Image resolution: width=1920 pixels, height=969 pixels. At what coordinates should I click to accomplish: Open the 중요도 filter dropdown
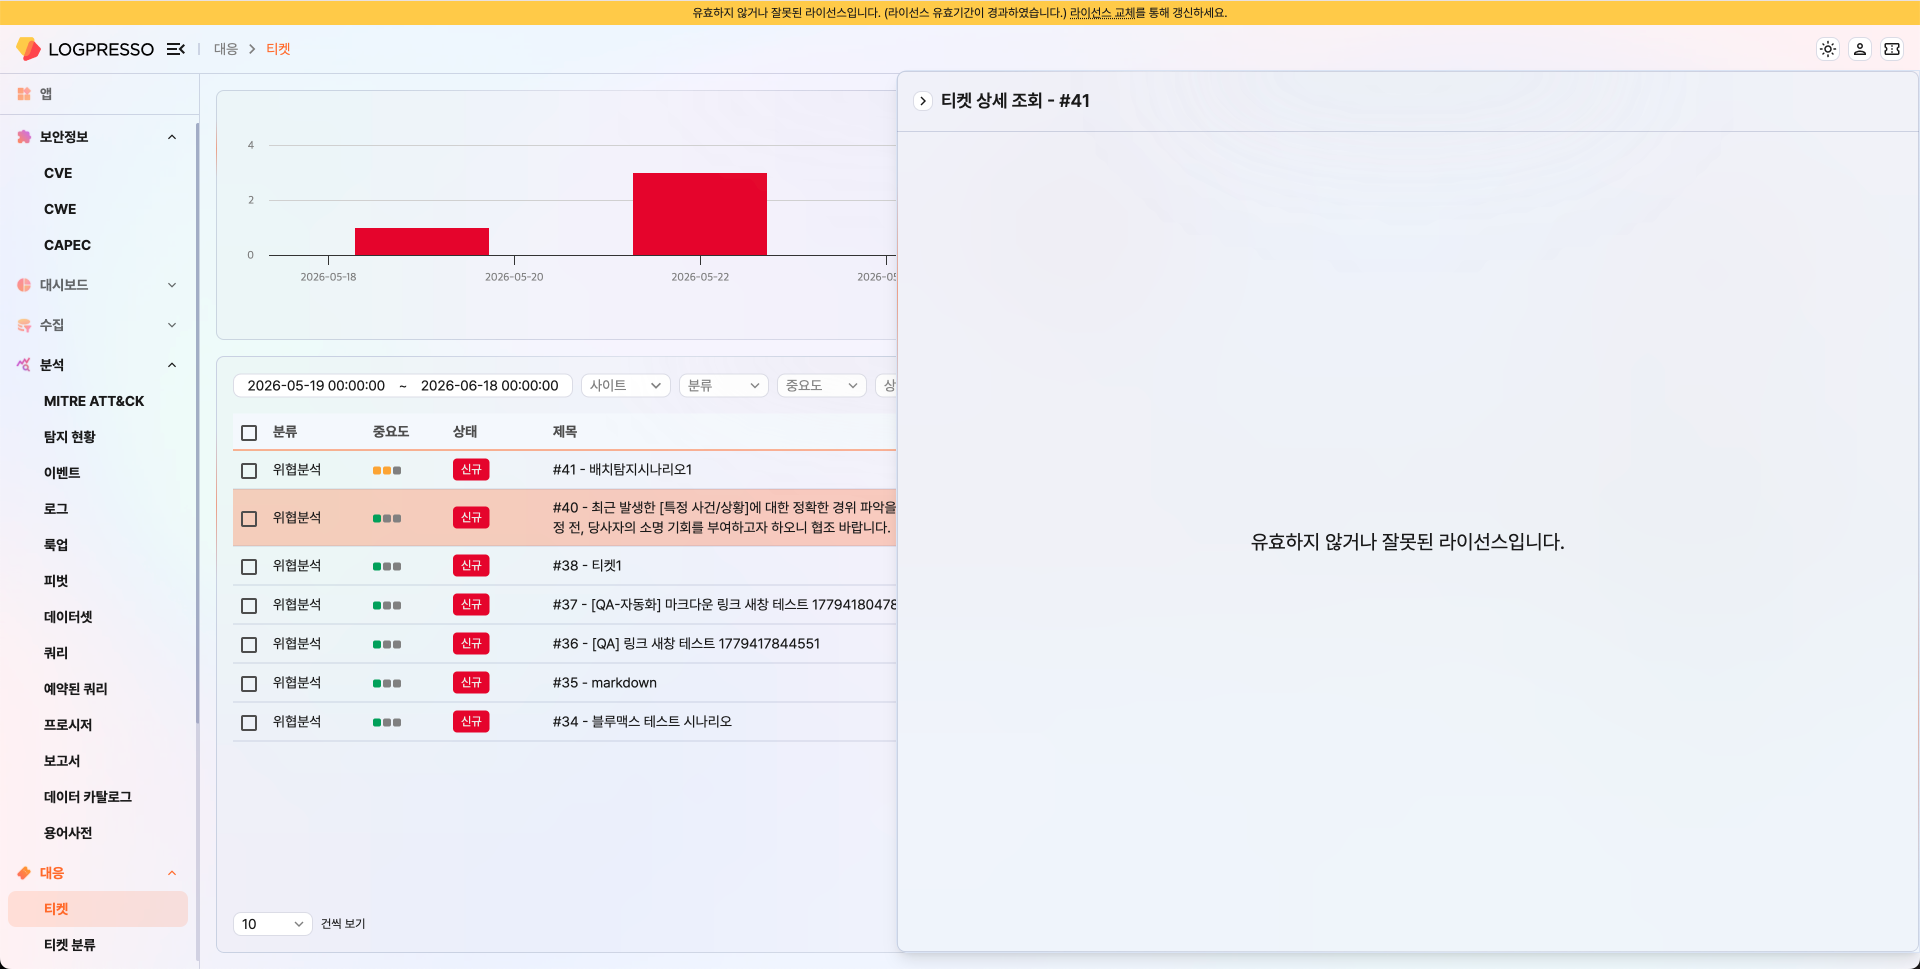coord(821,385)
